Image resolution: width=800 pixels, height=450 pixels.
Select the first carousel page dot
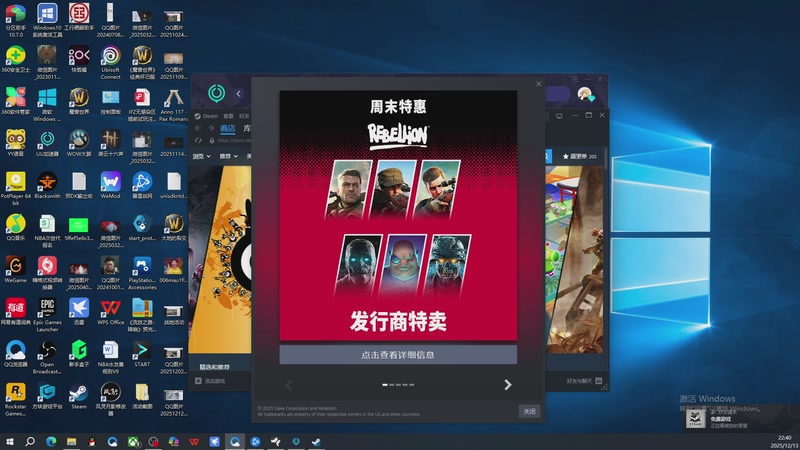point(385,385)
